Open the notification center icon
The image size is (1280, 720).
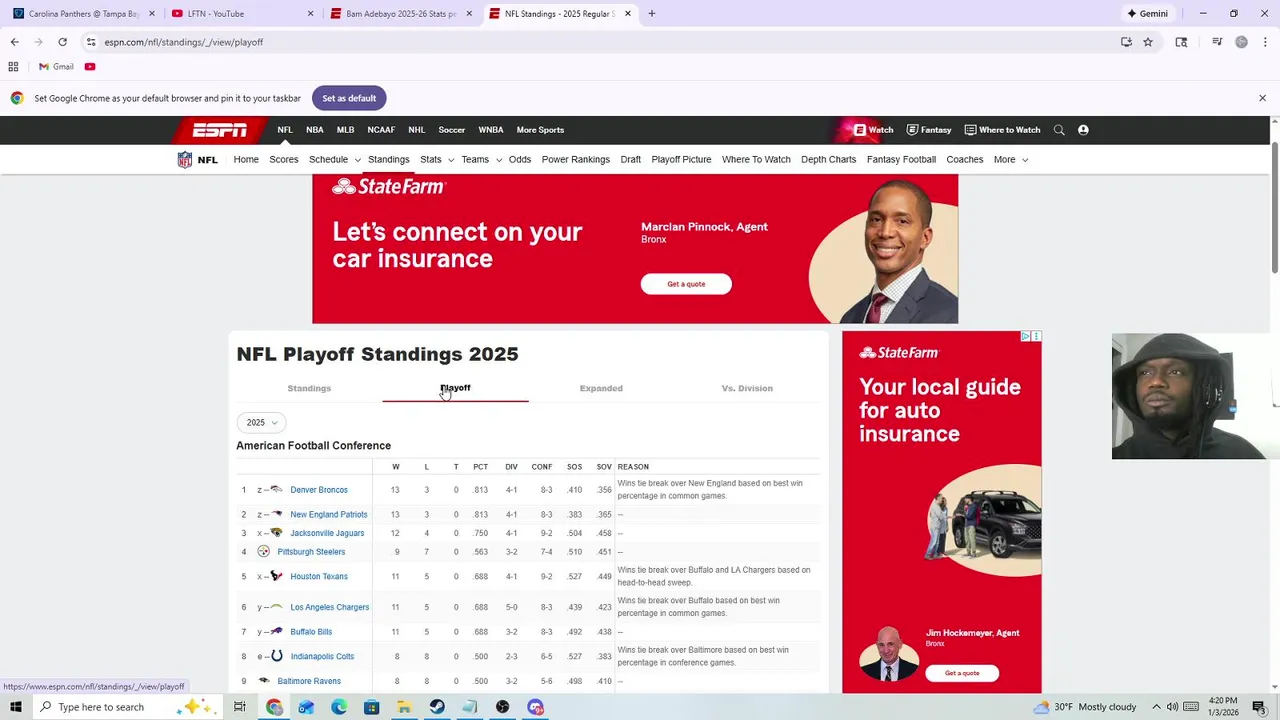(x=1259, y=707)
